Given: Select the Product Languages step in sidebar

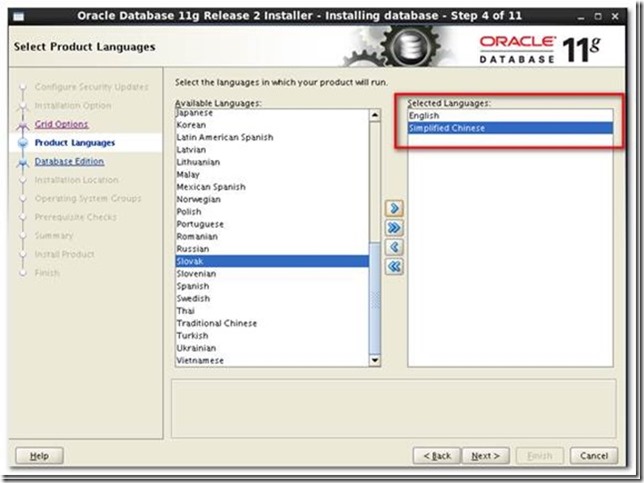Looking at the screenshot, I should (x=75, y=143).
